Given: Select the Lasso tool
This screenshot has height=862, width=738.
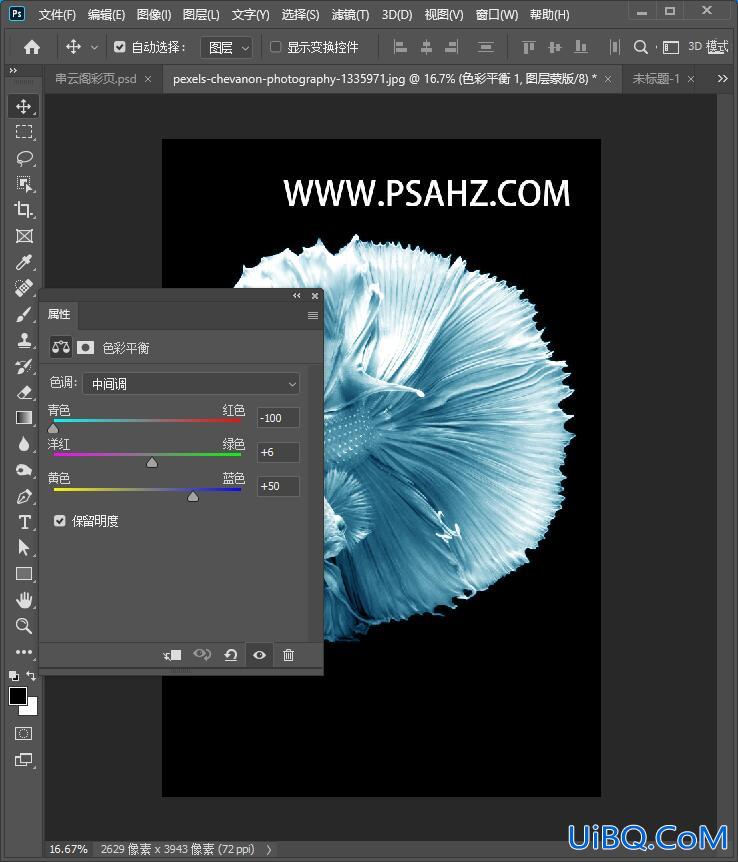Looking at the screenshot, I should [23, 158].
